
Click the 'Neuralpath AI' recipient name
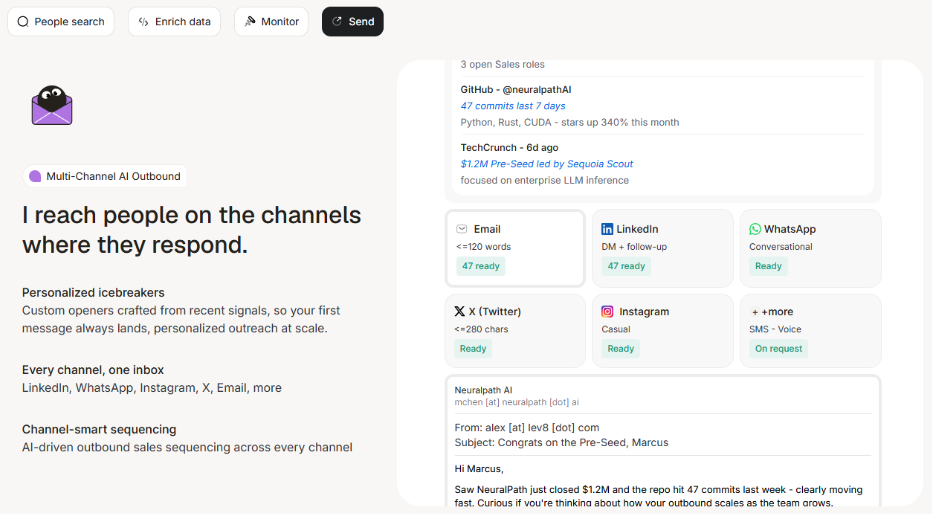(483, 390)
